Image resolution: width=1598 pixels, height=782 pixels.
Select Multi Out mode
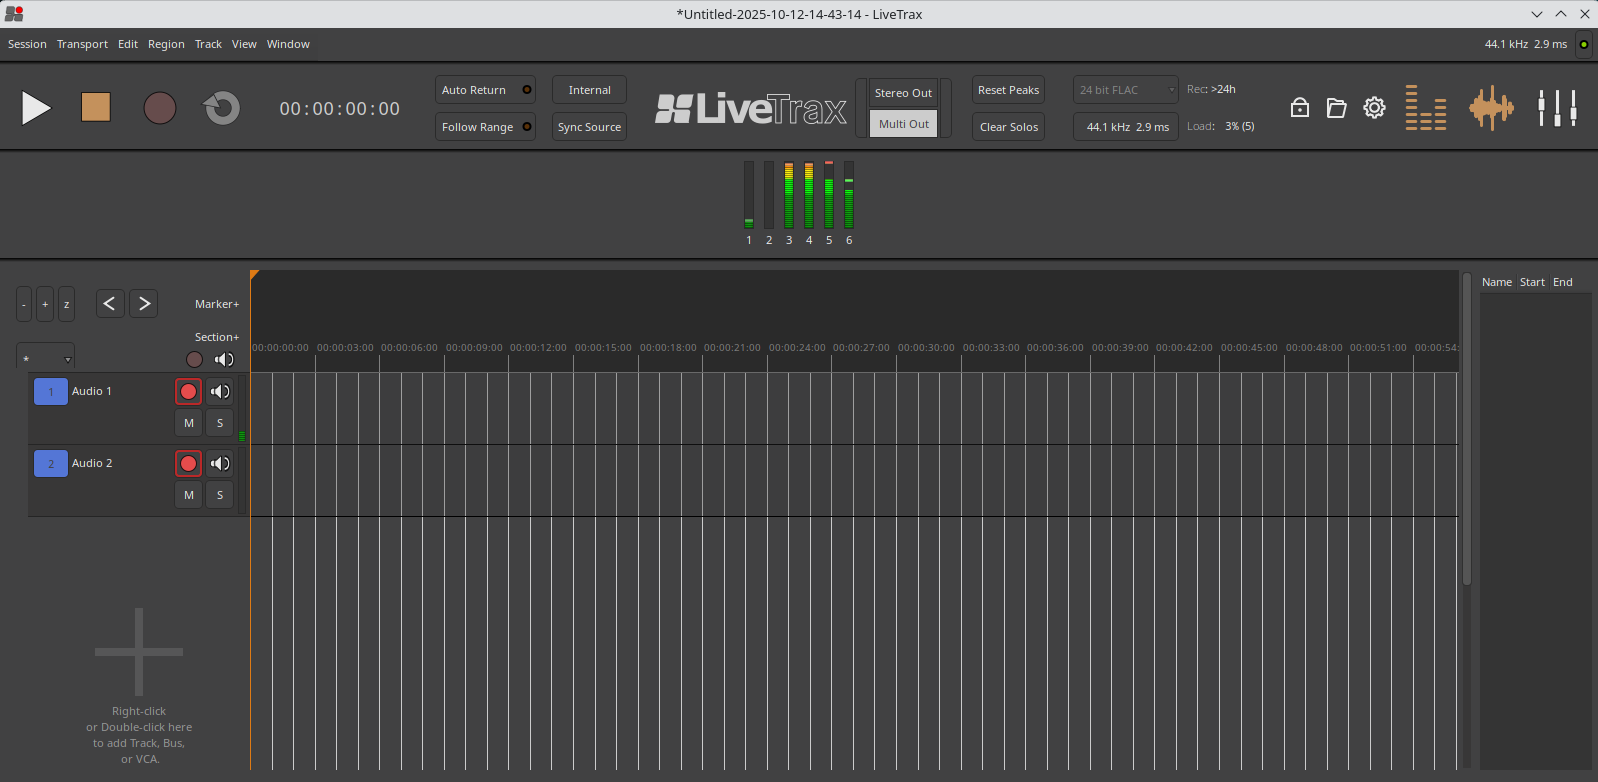pos(903,124)
